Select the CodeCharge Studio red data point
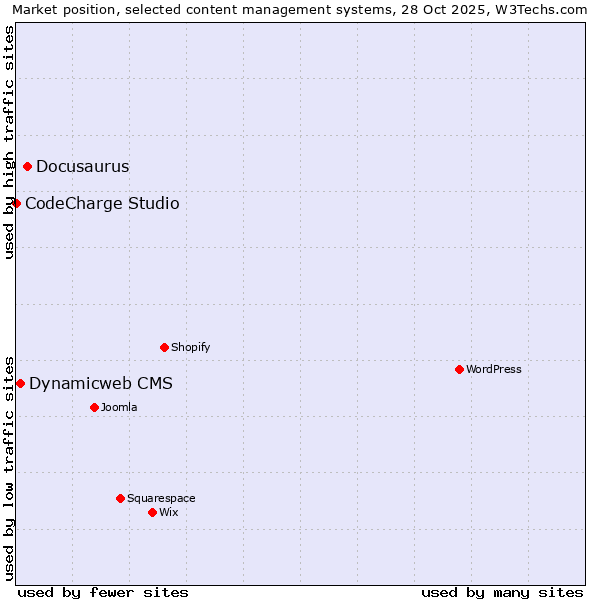The width and height of the screenshot is (600, 600). click(16, 203)
